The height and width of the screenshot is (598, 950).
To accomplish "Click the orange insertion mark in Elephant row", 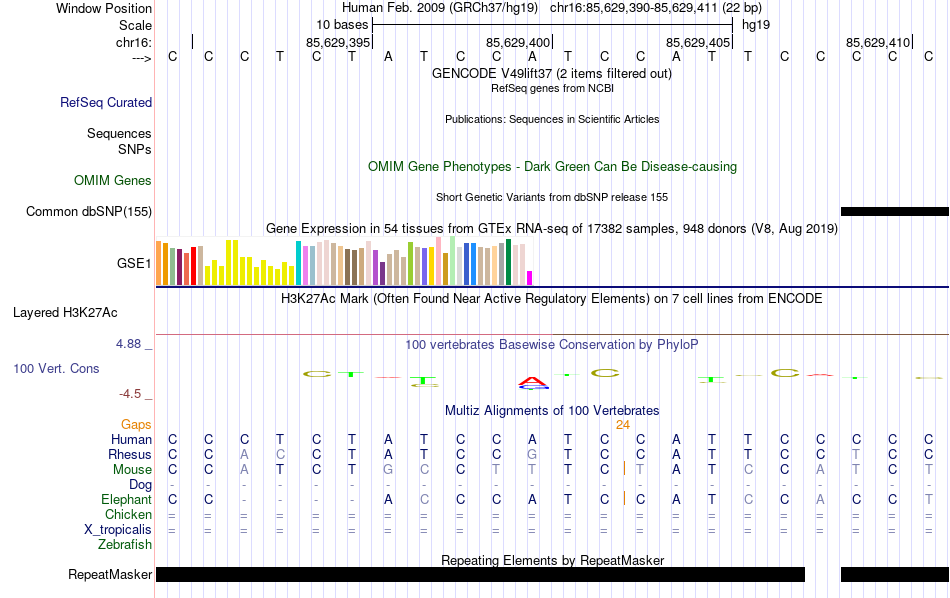I will [624, 498].
